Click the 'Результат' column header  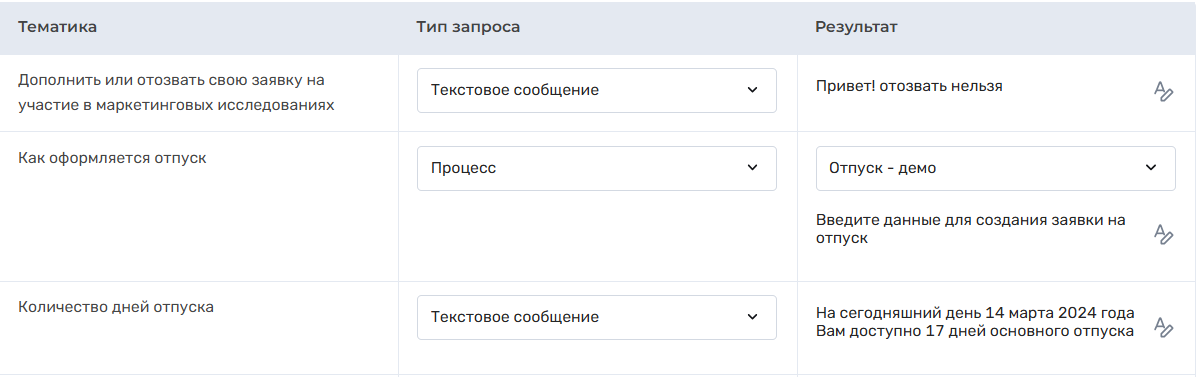(856, 28)
